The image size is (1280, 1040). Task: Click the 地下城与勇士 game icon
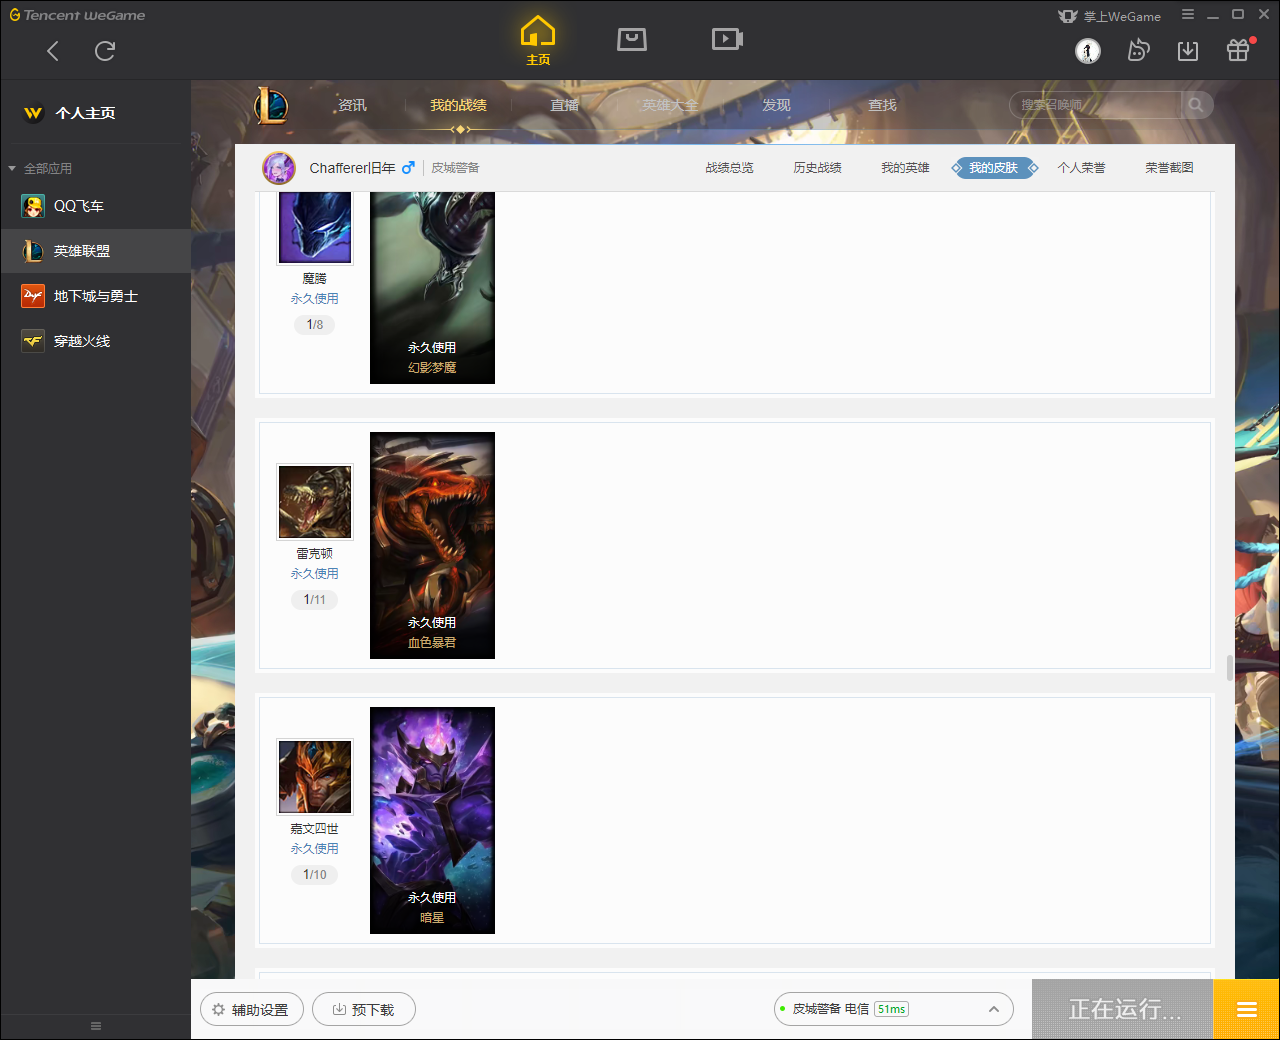pos(33,296)
